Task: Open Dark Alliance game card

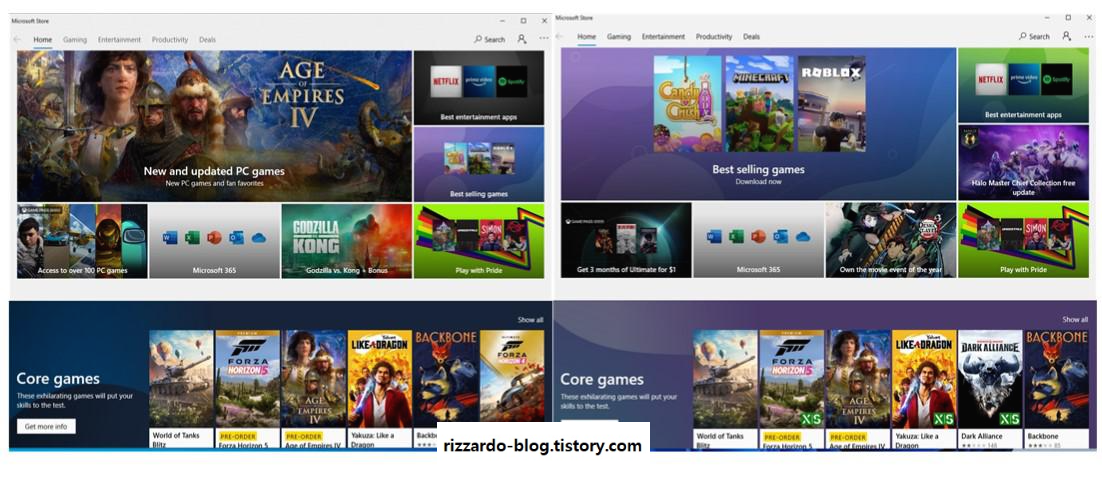Action: (x=990, y=390)
